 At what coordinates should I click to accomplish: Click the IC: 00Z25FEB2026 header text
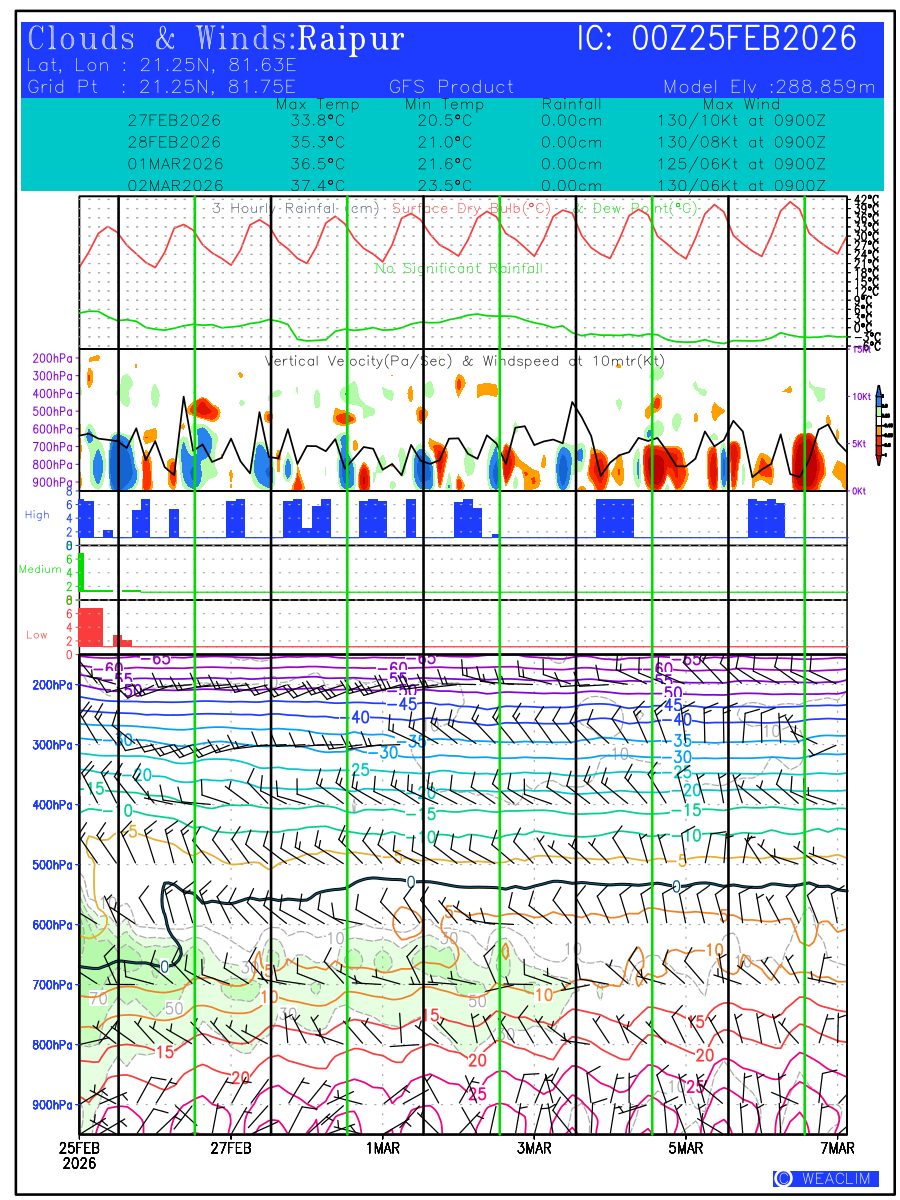coord(717,40)
